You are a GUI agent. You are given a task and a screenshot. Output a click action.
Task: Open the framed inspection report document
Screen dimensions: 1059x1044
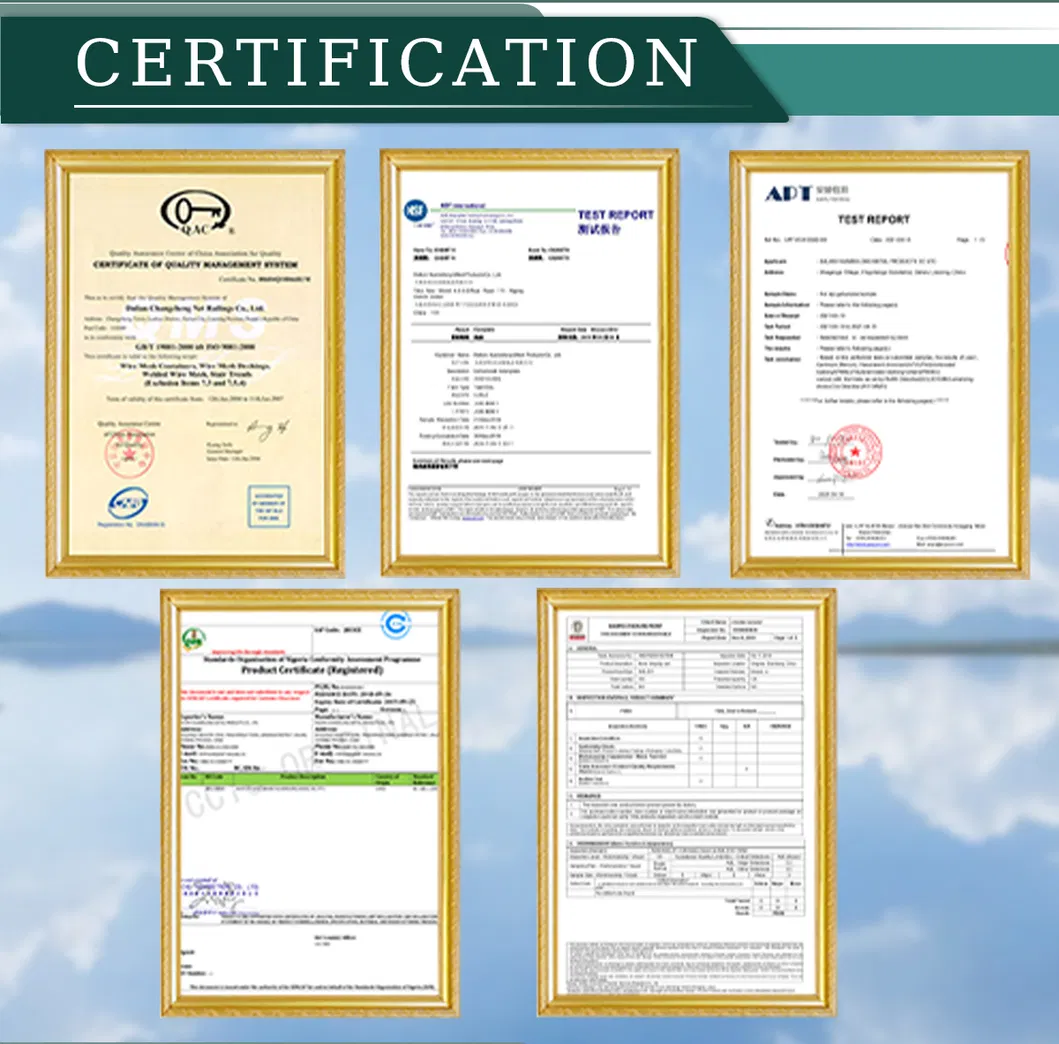pyautogui.click(x=686, y=802)
